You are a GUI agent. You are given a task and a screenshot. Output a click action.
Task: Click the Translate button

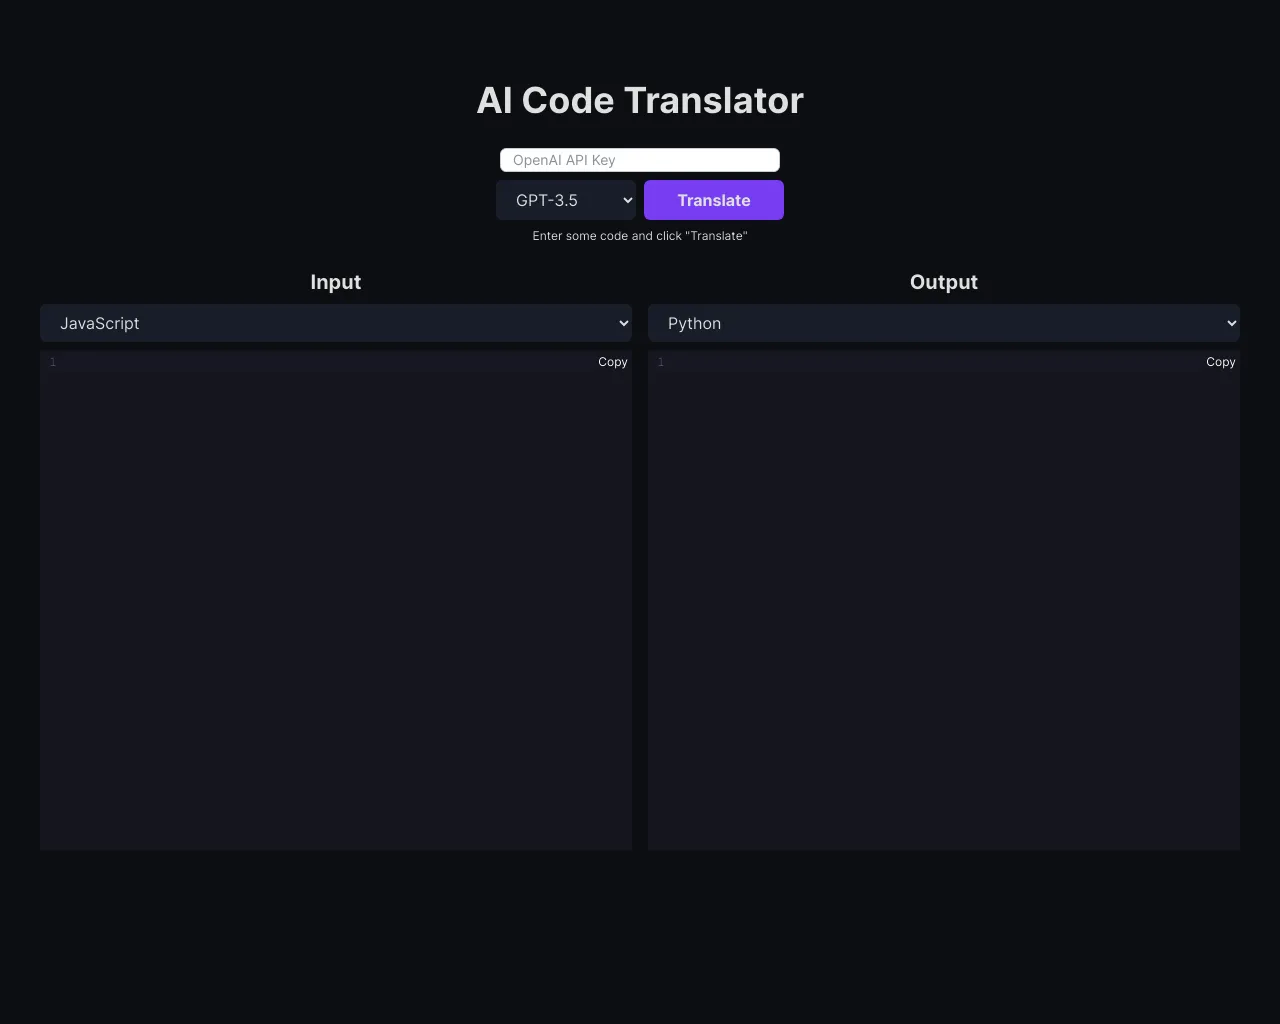tap(713, 200)
